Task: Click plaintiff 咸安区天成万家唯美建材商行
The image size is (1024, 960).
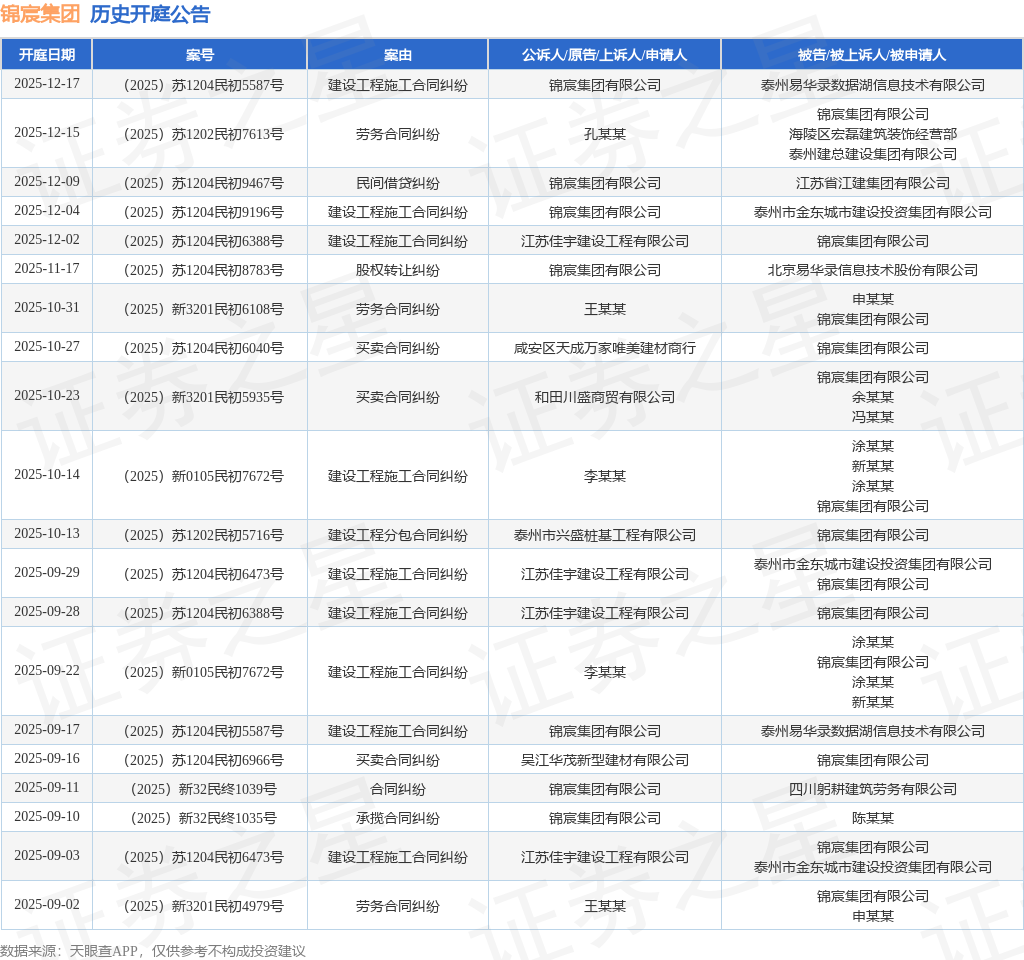Action: click(x=605, y=348)
